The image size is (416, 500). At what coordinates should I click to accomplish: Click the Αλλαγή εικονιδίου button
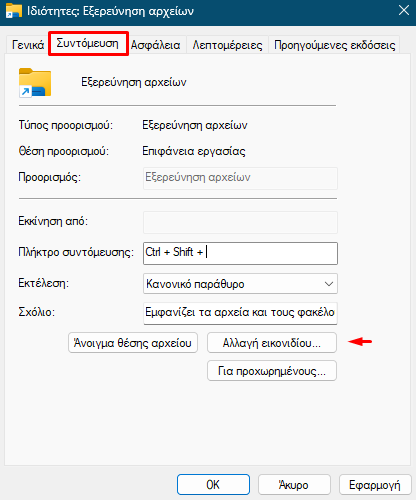point(272,343)
